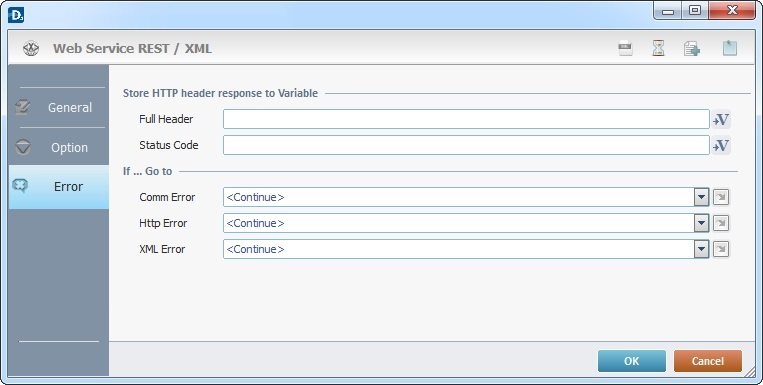
Task: Expand the XML Error dropdown
Action: click(701, 249)
